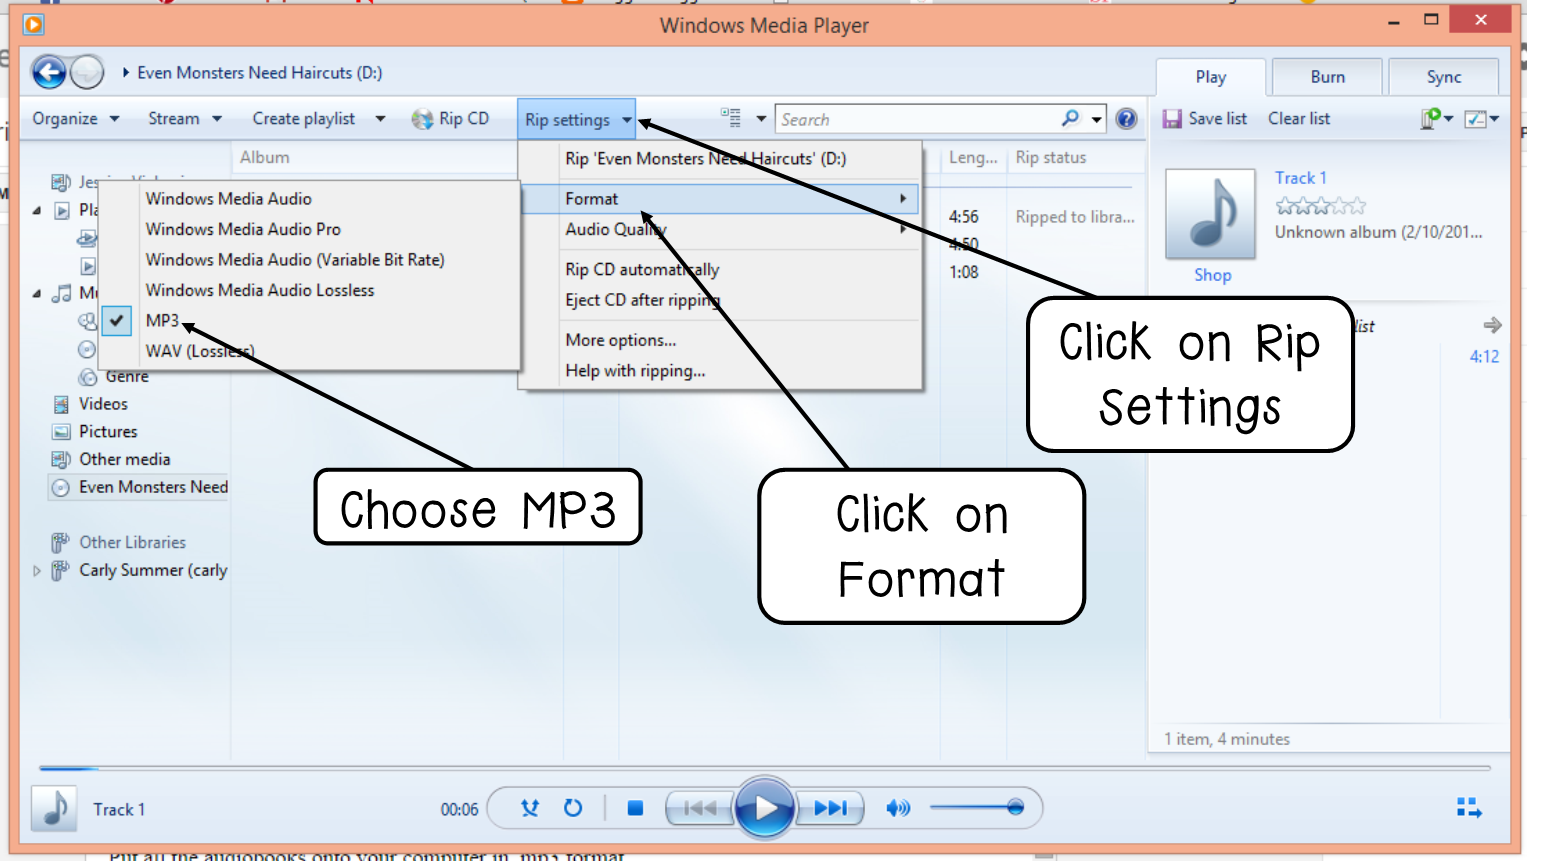Click the Windows Media Player title bar icon

pos(33,24)
